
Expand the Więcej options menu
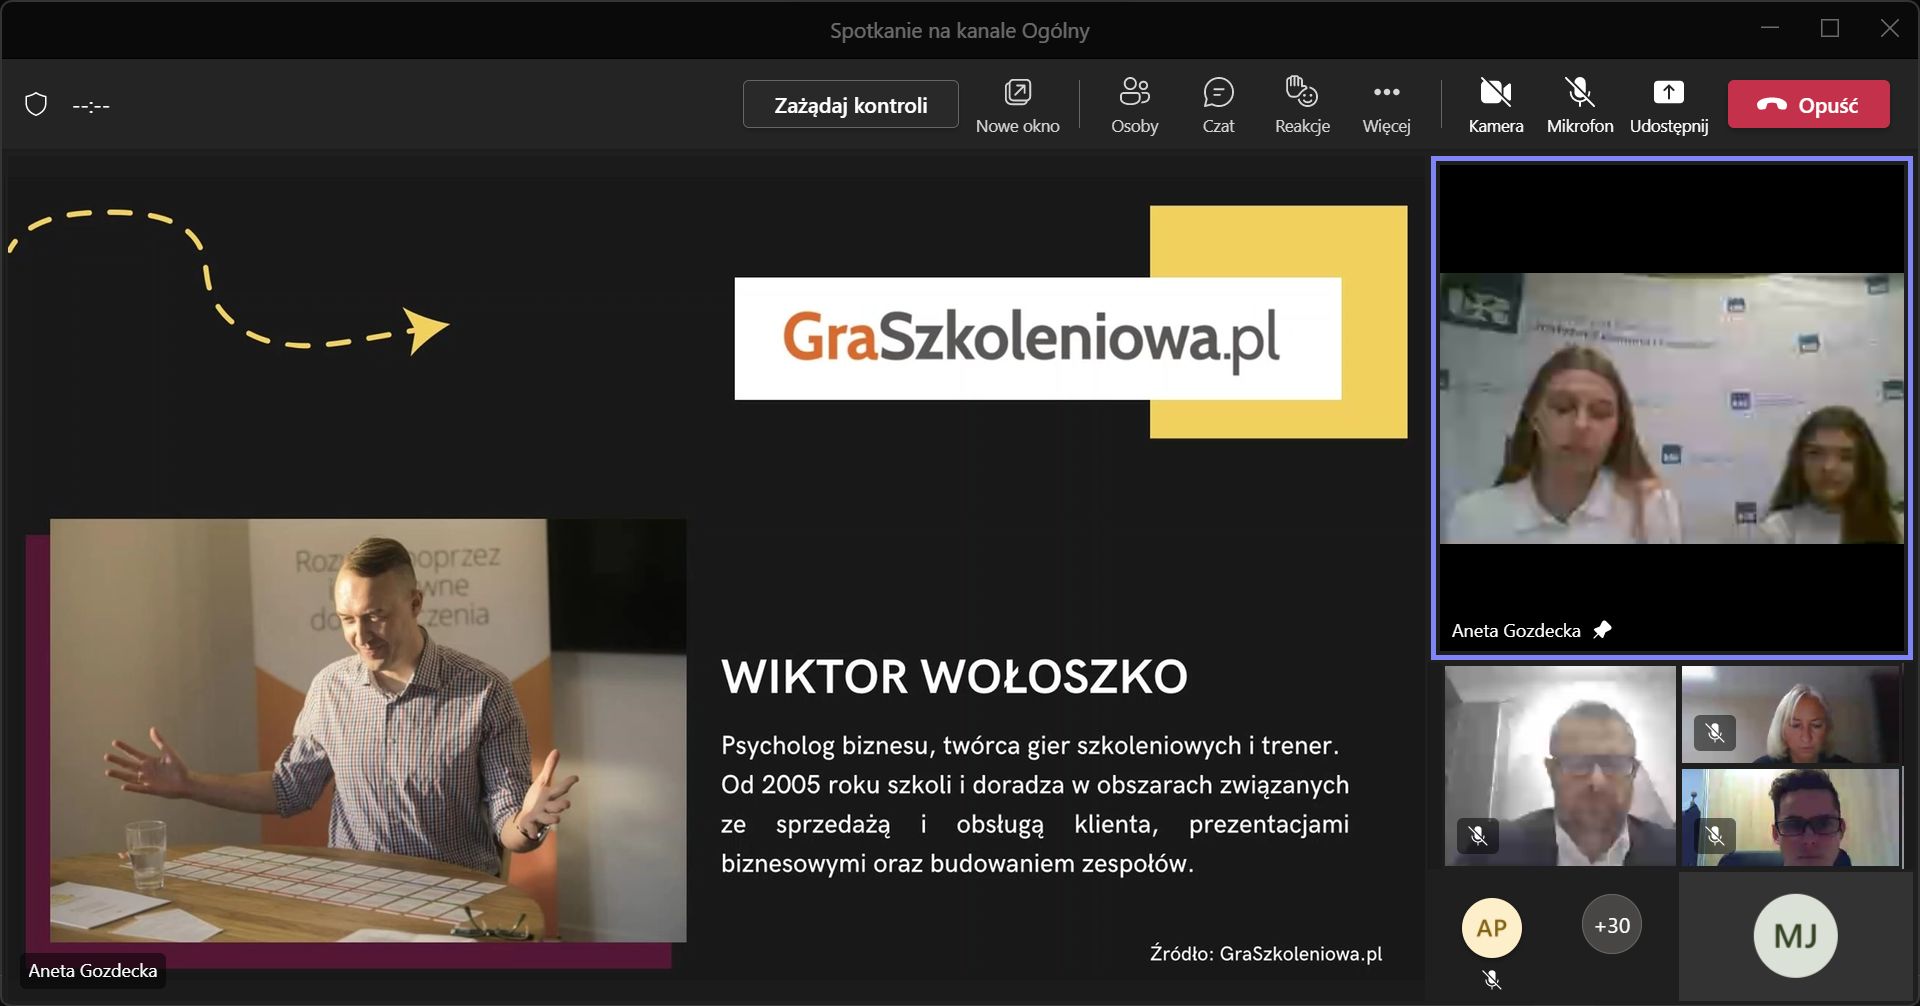[x=1386, y=105]
